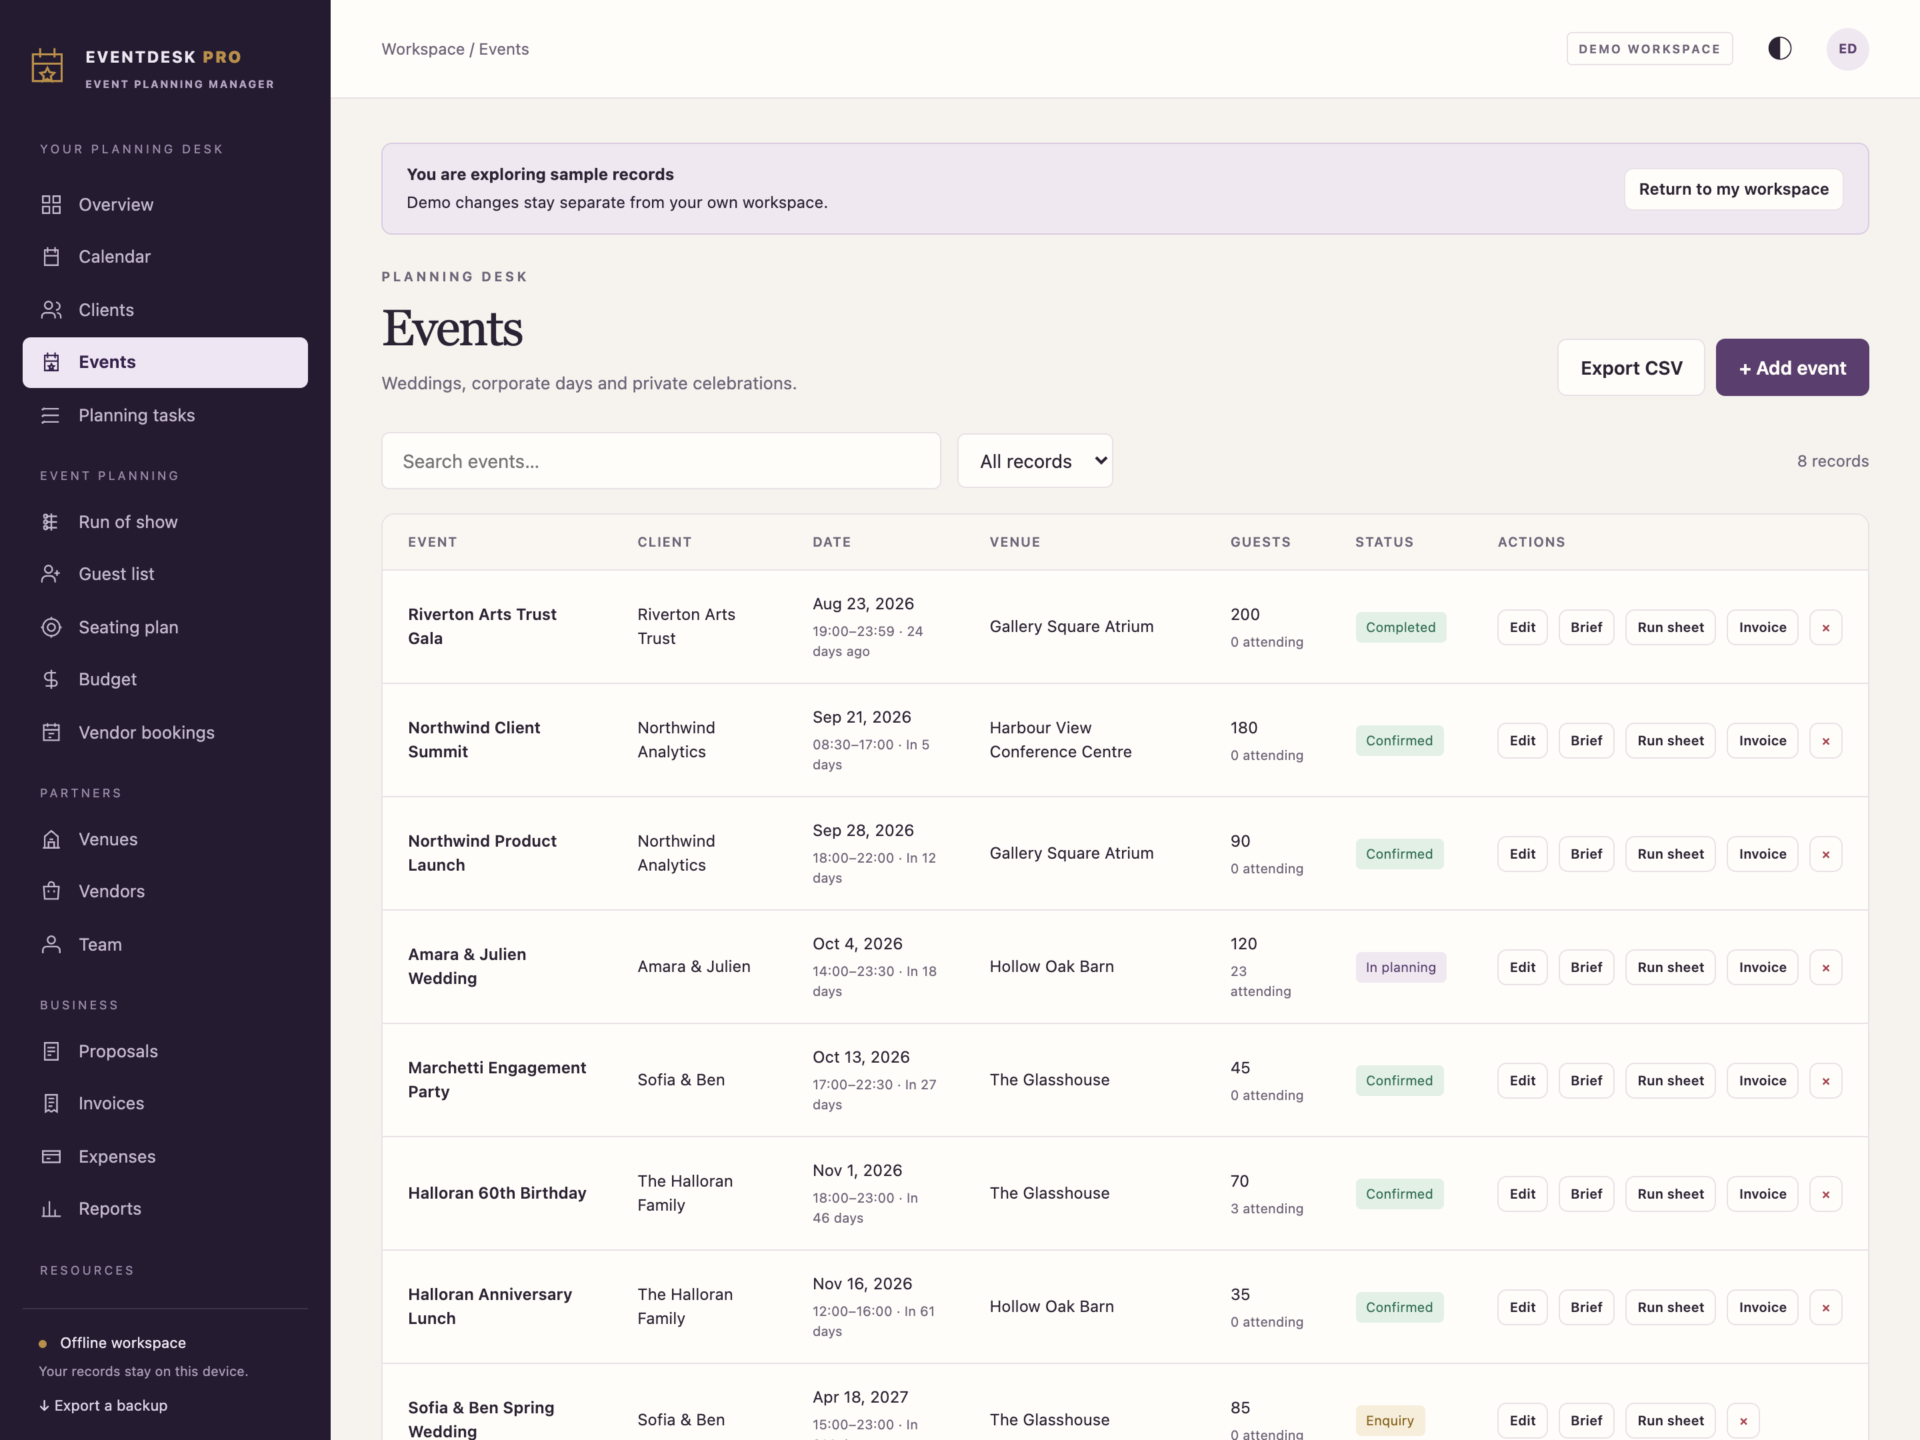Open Invoice for Amara & Julien Wedding
Image resolution: width=1920 pixels, height=1440 pixels.
(x=1762, y=968)
